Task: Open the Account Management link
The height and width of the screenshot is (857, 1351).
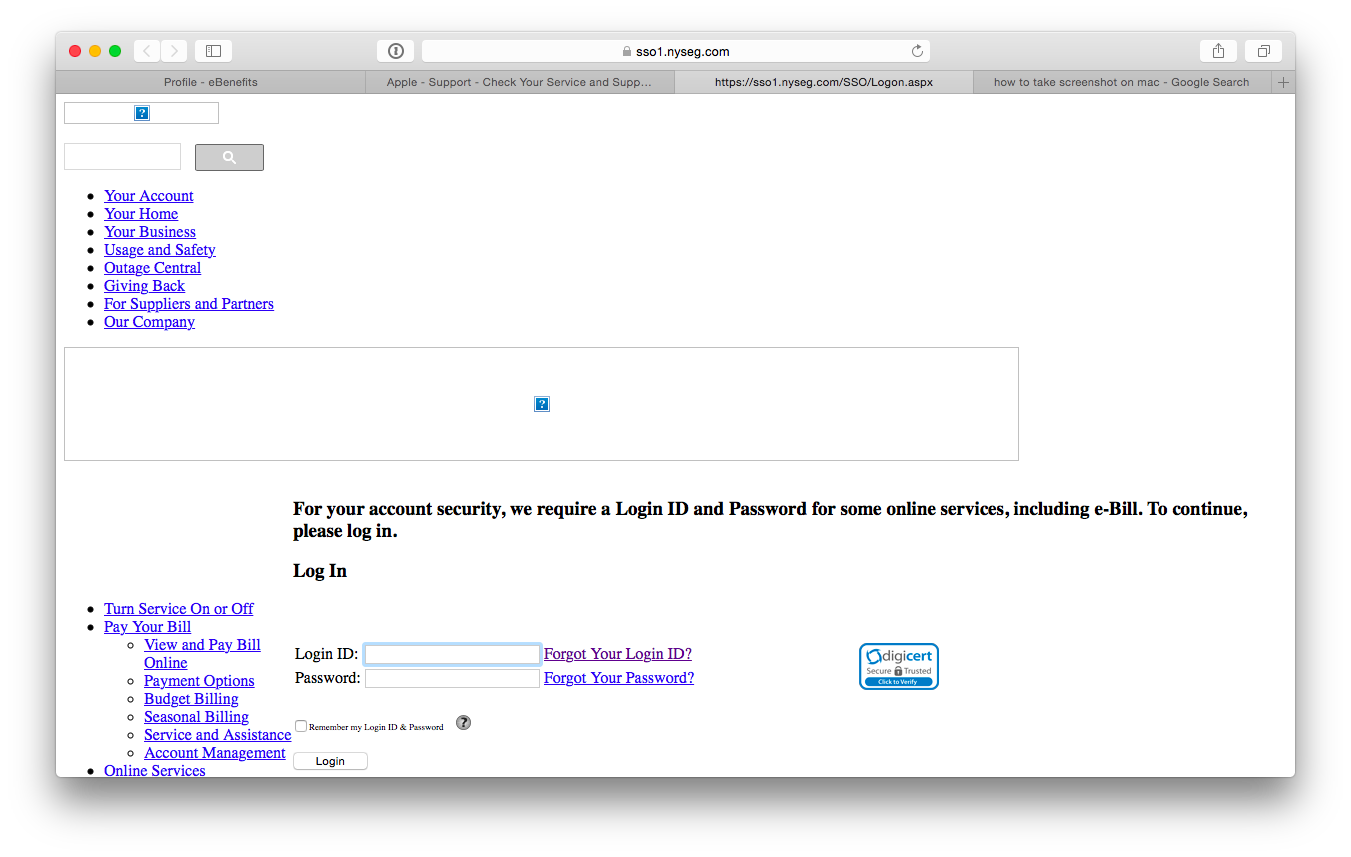Action: click(x=215, y=753)
